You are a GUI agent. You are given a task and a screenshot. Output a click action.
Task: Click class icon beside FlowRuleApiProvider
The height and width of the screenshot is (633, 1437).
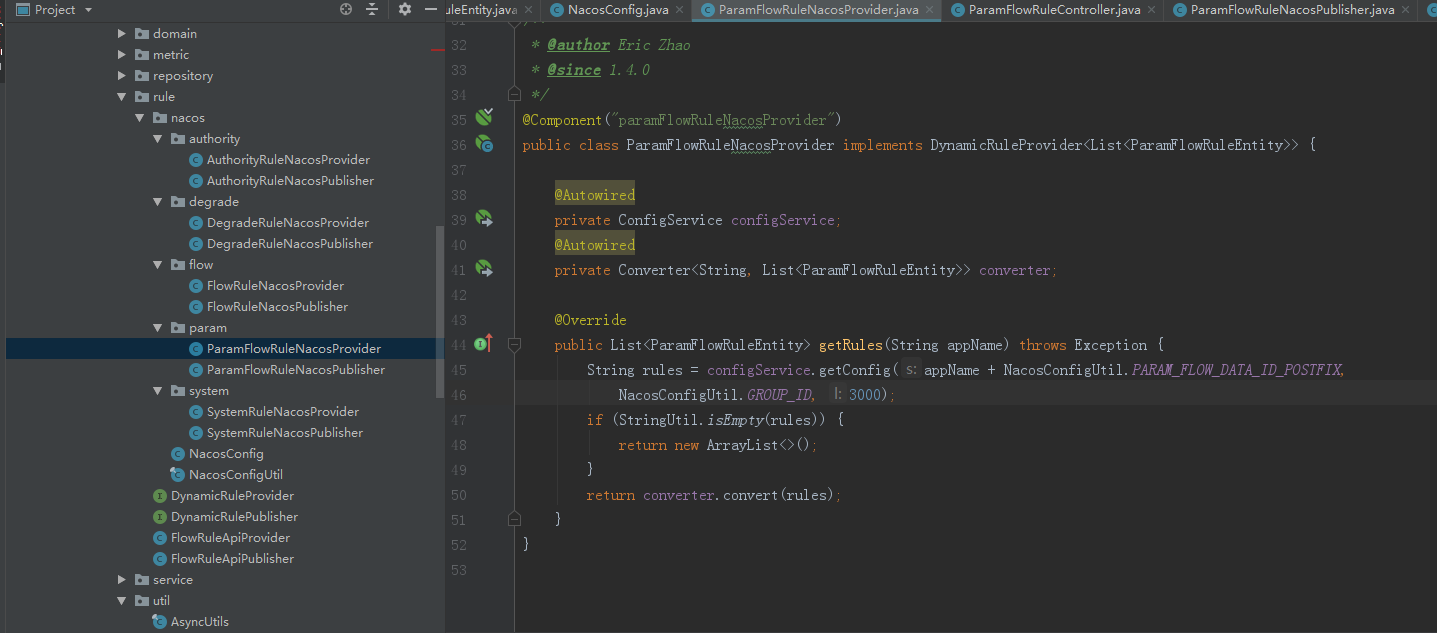click(160, 538)
